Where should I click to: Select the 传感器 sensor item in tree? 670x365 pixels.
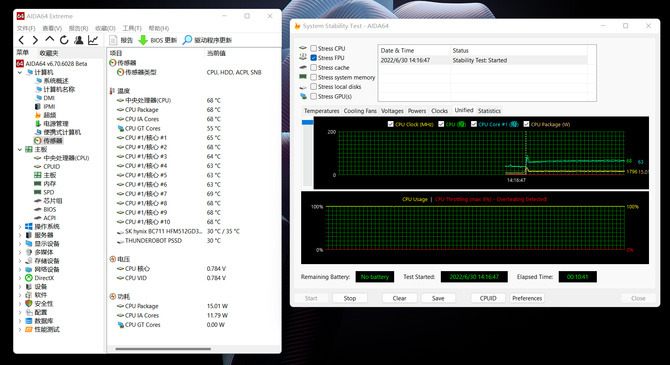pos(48,141)
